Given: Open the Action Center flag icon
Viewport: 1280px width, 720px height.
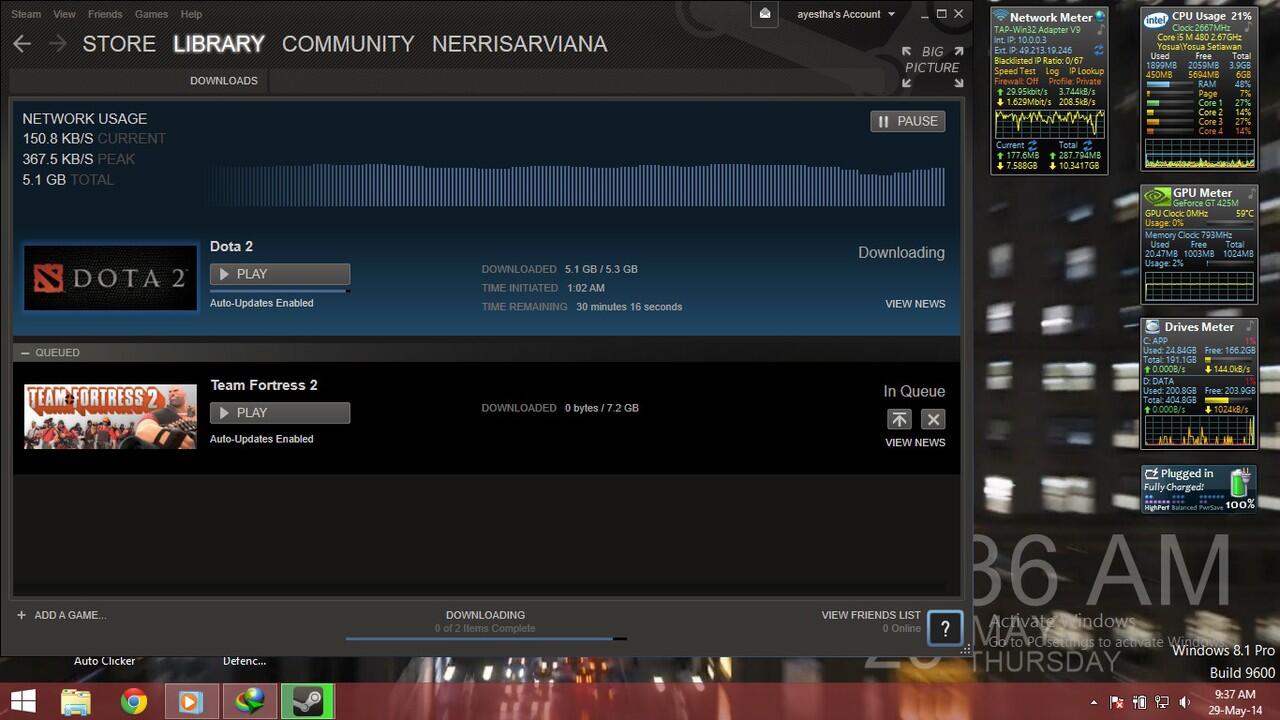Looking at the screenshot, I should tap(1117, 702).
